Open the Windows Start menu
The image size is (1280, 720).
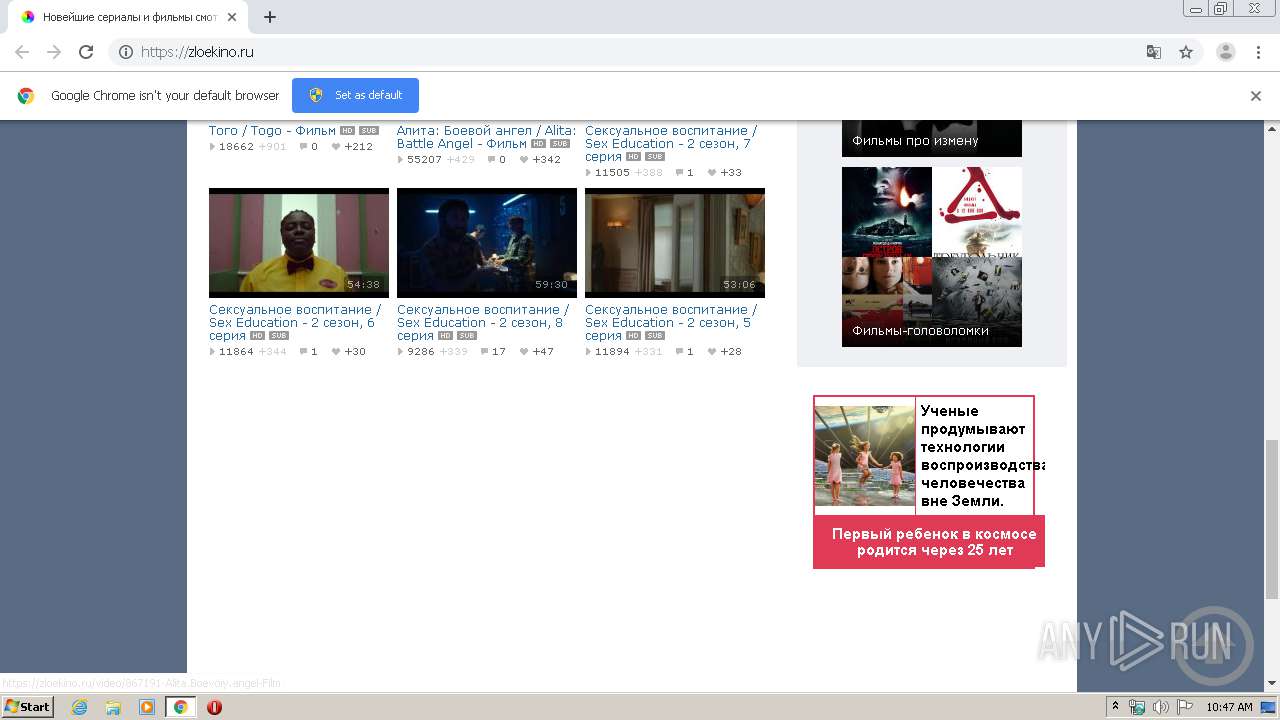pos(27,707)
